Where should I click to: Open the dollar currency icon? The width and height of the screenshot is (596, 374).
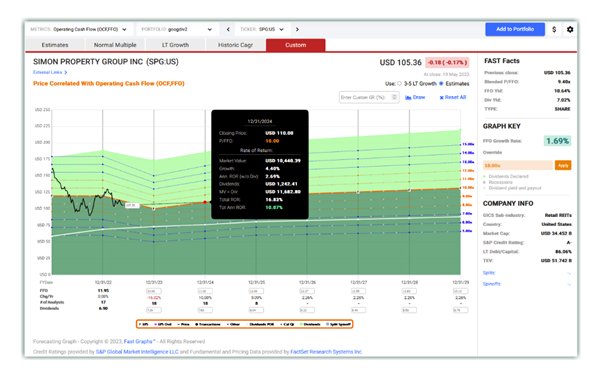click(x=554, y=29)
